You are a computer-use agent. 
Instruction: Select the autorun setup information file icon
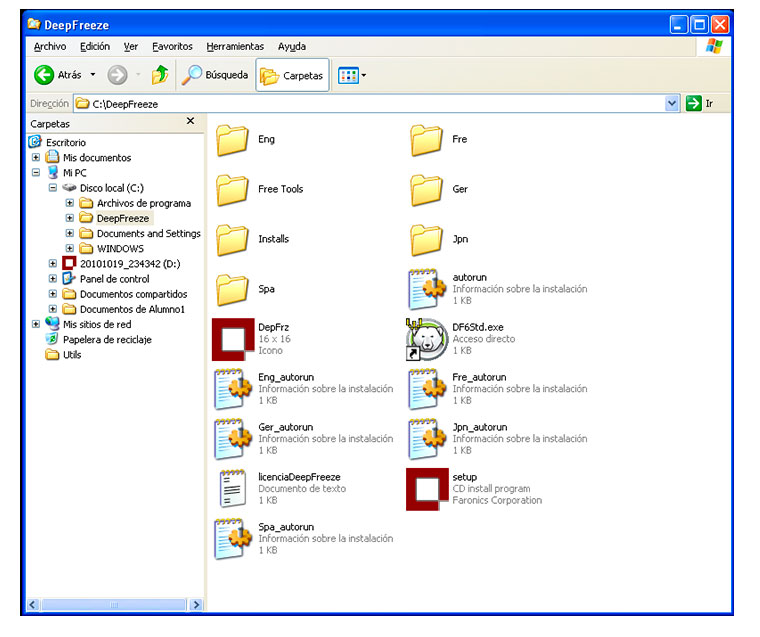pyautogui.click(x=427, y=289)
